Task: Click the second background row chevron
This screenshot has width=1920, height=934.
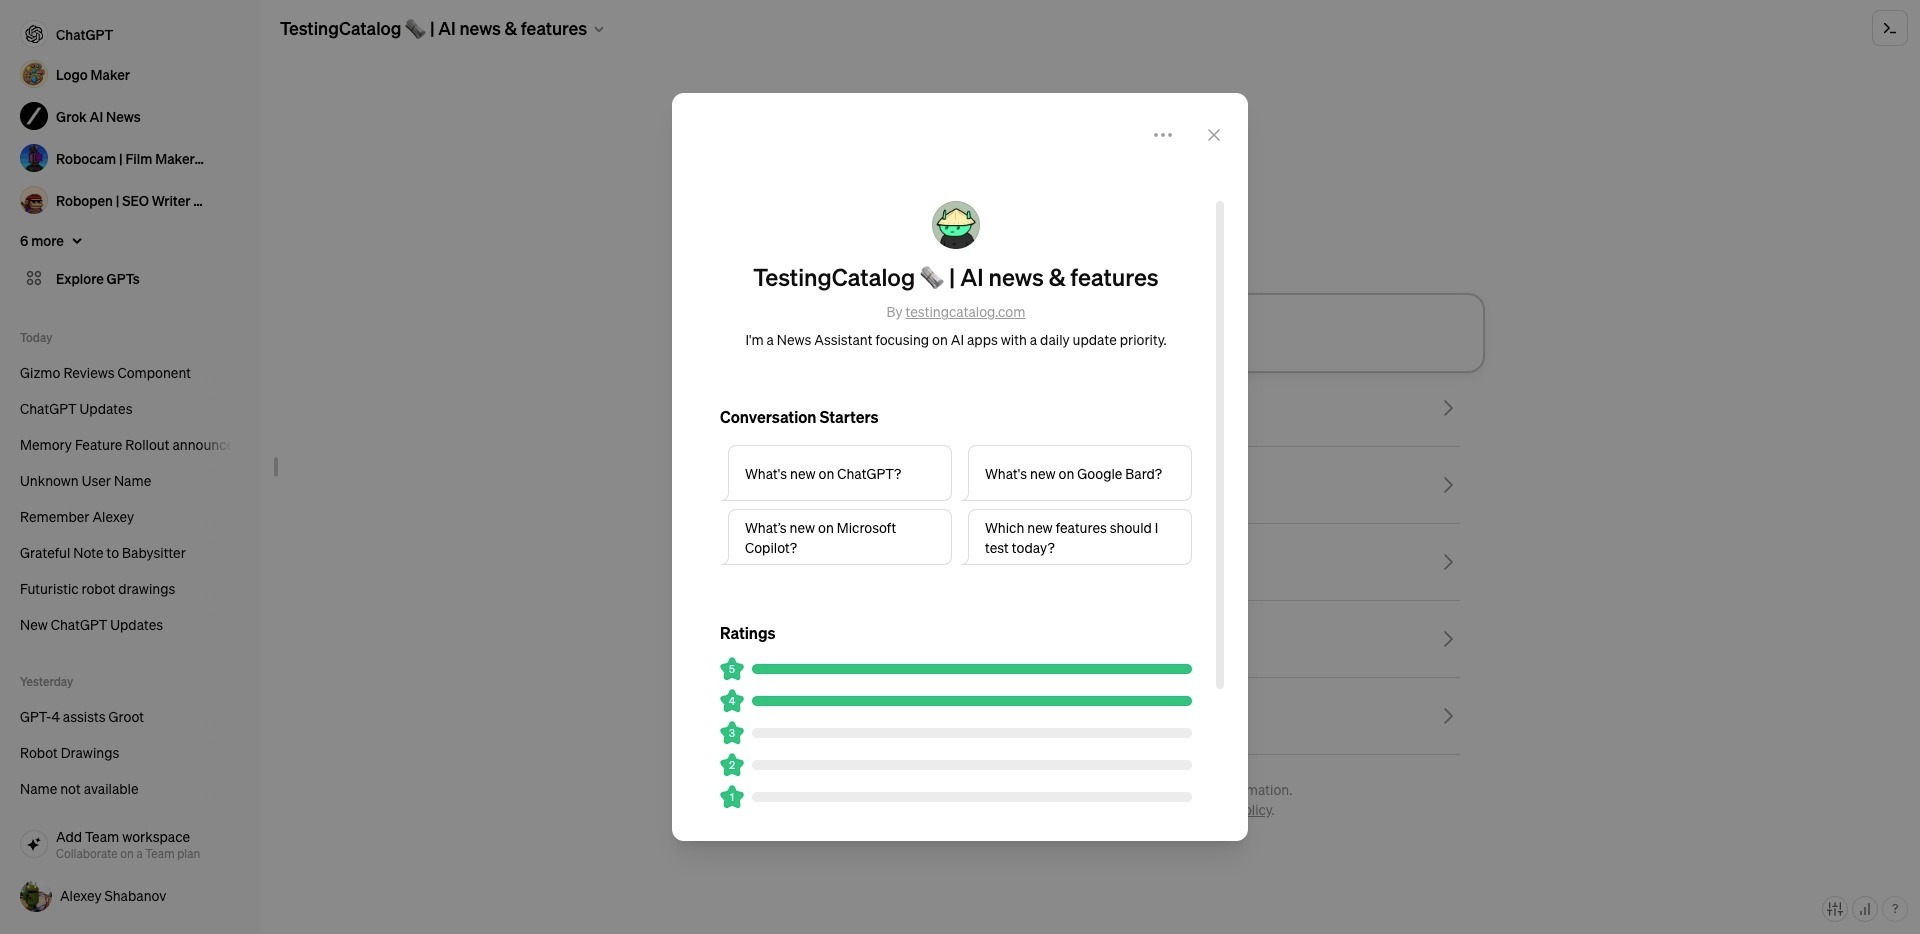Action: point(1448,485)
